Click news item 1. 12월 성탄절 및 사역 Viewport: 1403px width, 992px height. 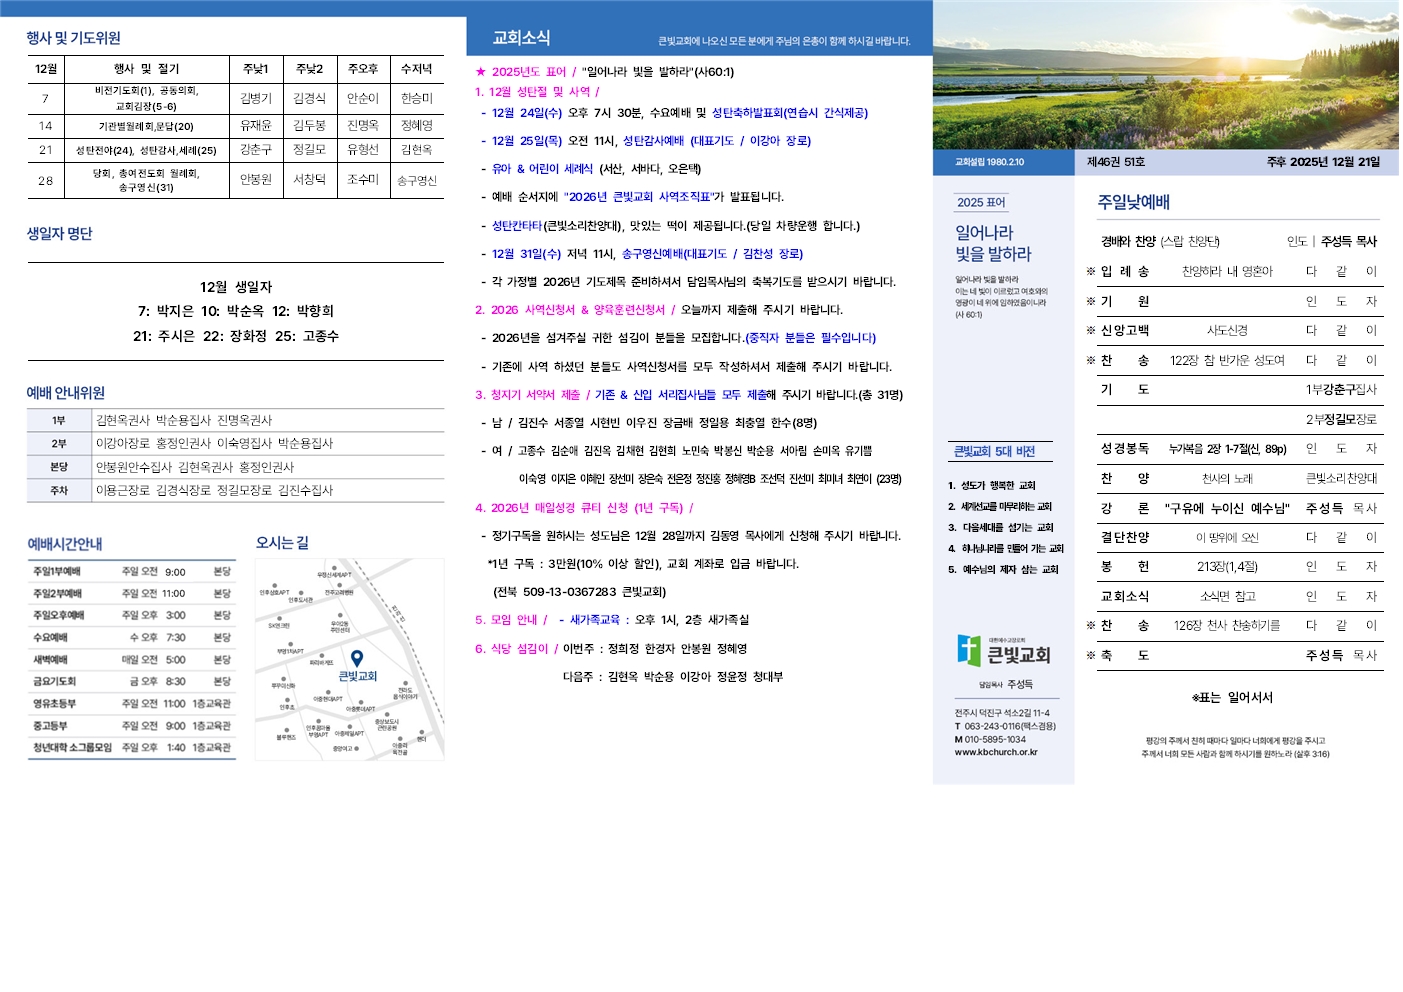point(537,92)
